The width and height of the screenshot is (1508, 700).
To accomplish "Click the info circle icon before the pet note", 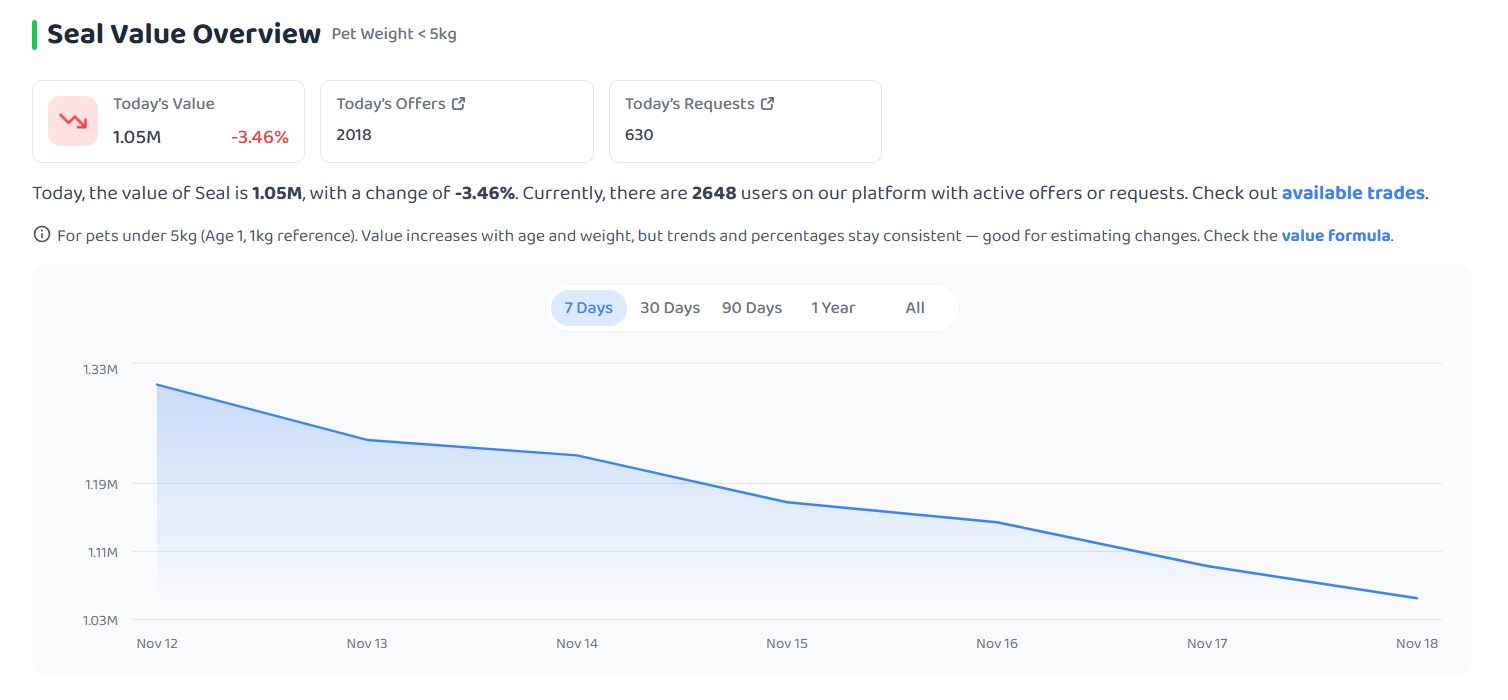I will click(x=42, y=235).
